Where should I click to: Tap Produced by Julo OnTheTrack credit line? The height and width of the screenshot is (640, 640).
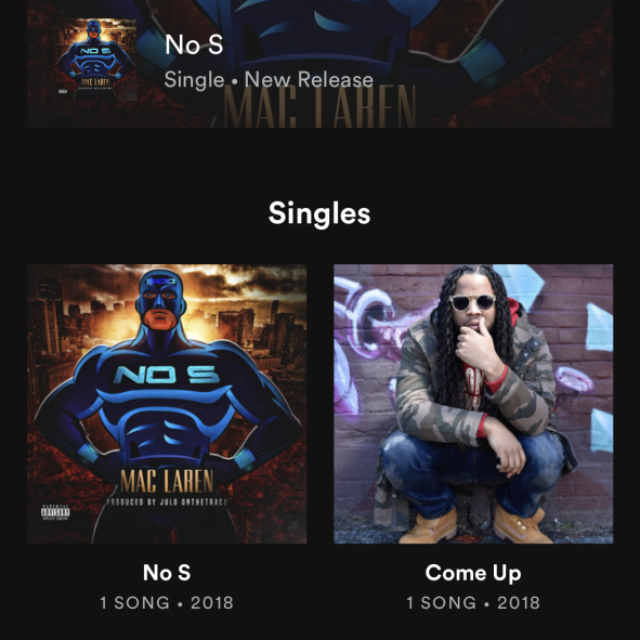click(167, 502)
